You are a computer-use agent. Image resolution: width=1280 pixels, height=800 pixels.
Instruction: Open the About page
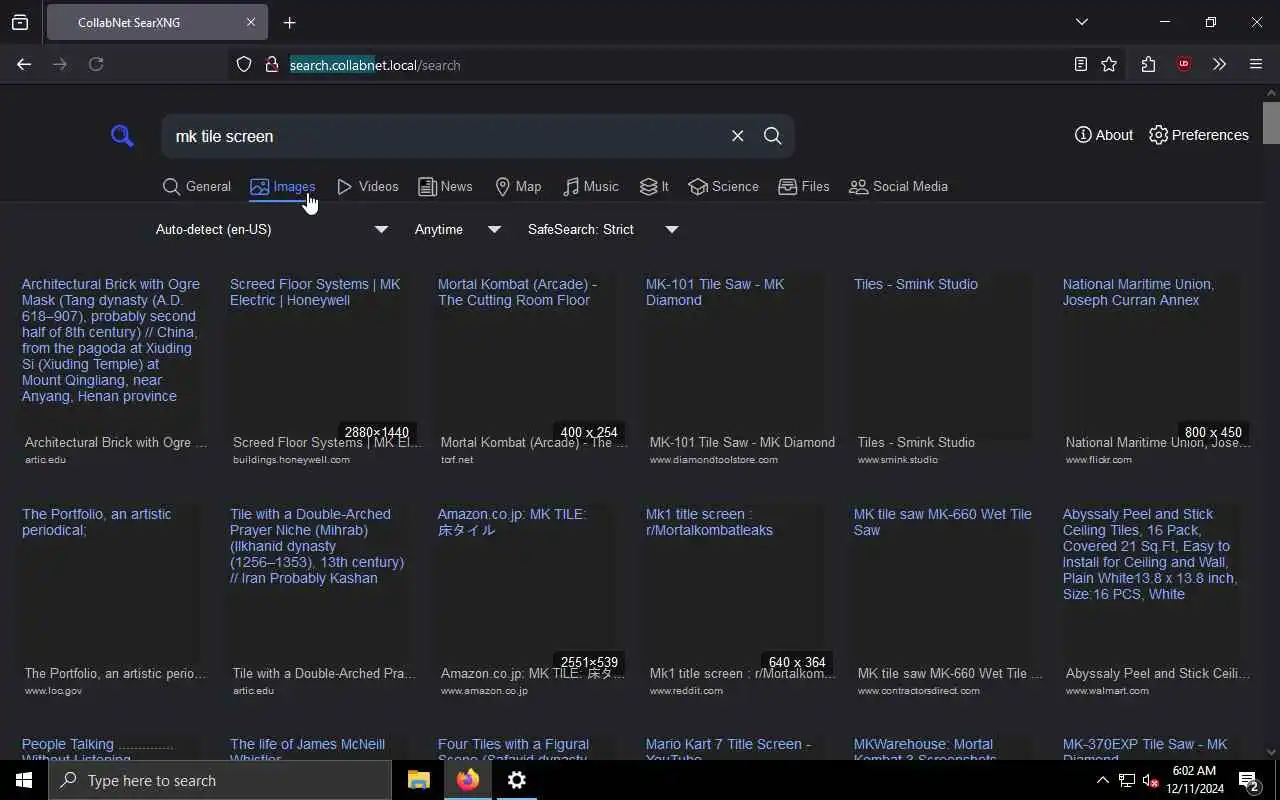point(1103,135)
